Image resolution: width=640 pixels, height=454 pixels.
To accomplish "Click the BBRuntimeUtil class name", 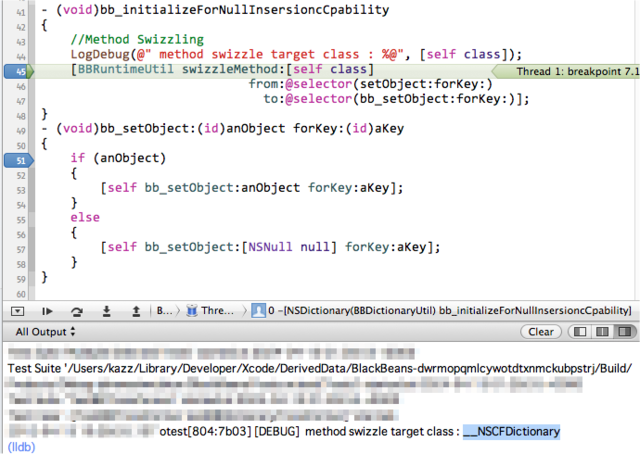I will pos(126,69).
